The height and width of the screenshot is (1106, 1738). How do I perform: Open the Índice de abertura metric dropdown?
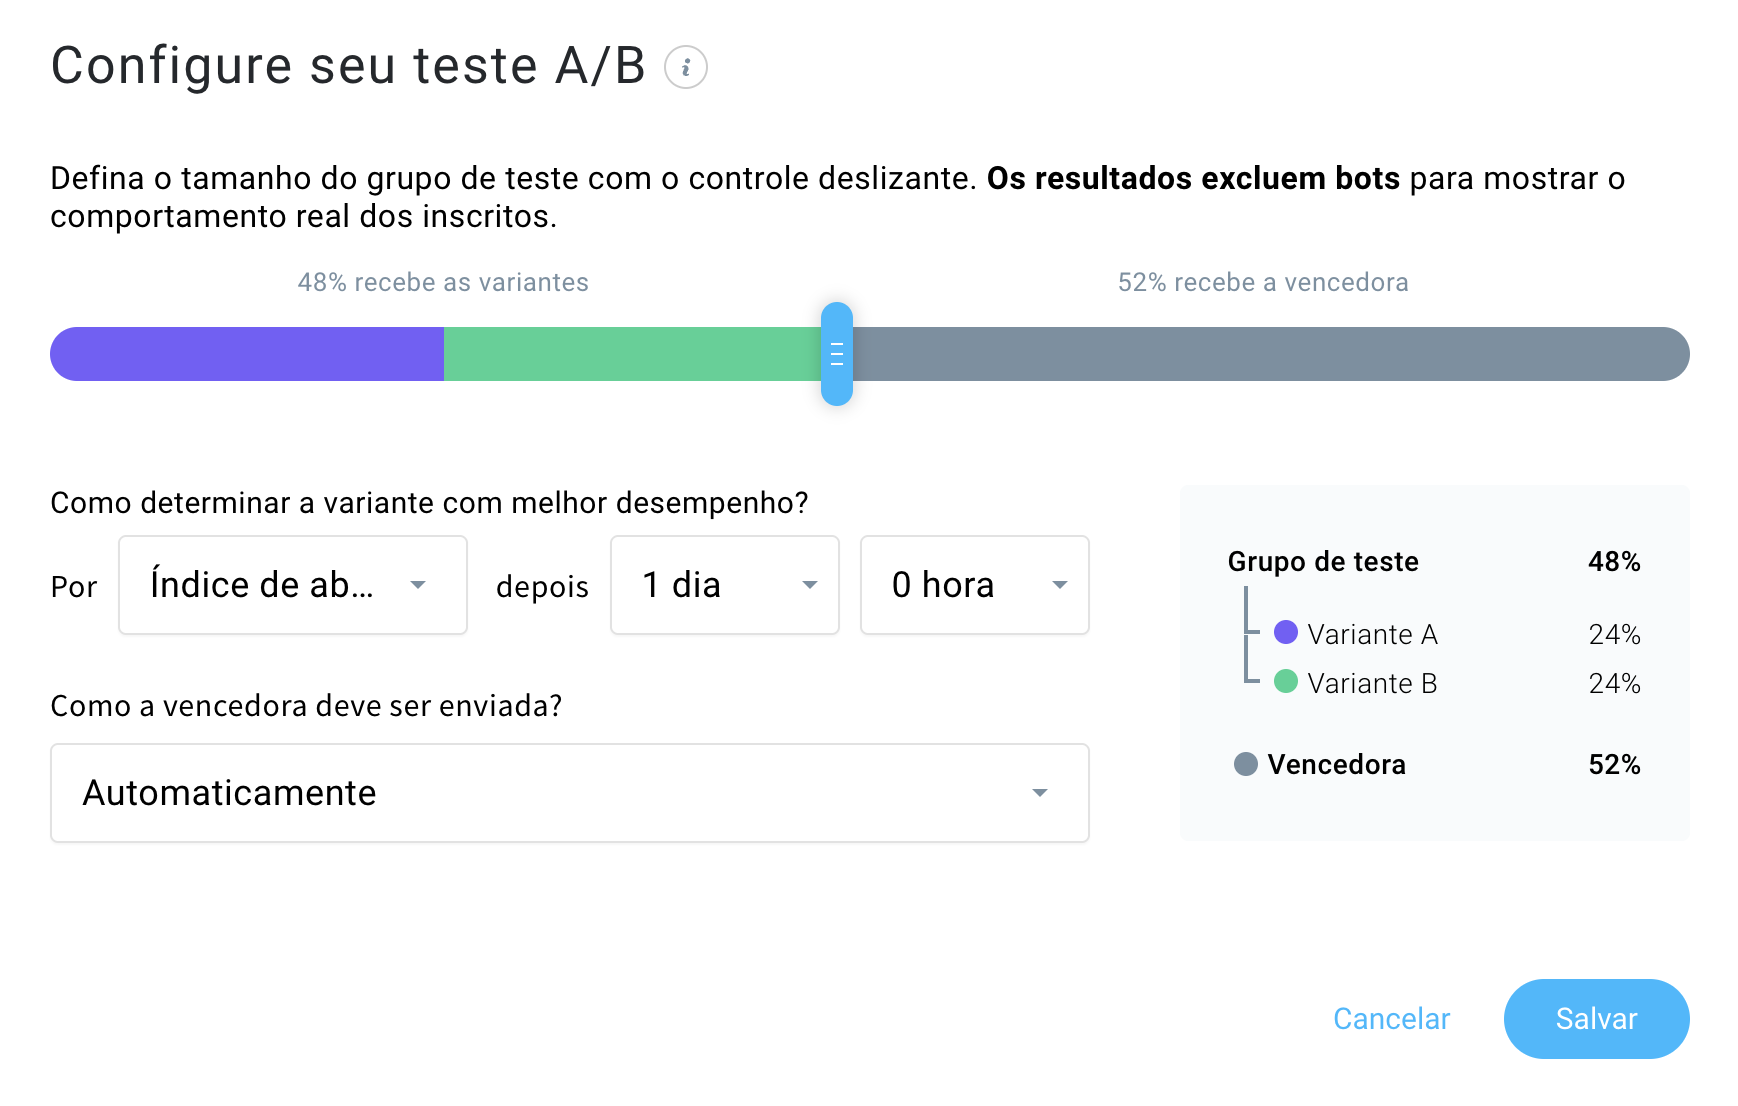click(292, 585)
